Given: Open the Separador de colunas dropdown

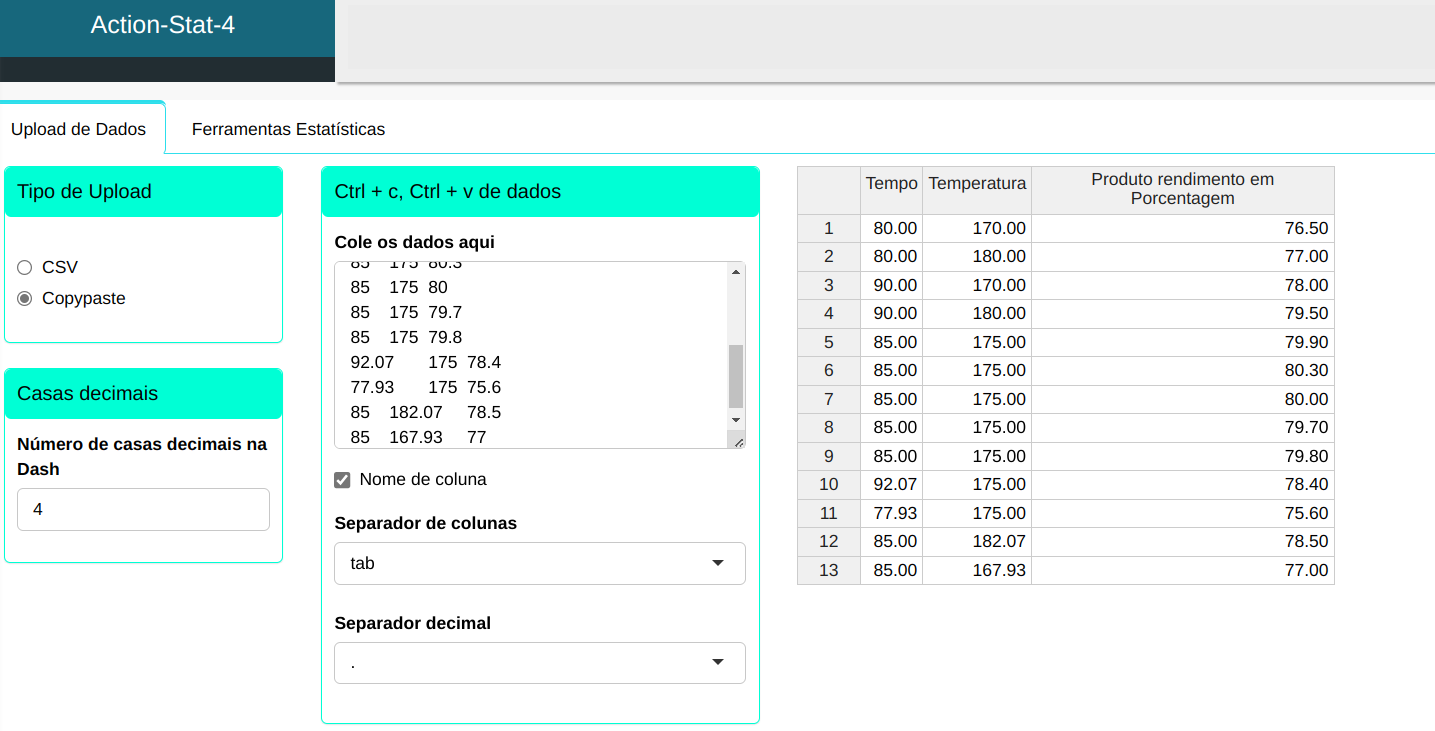Looking at the screenshot, I should (539, 563).
